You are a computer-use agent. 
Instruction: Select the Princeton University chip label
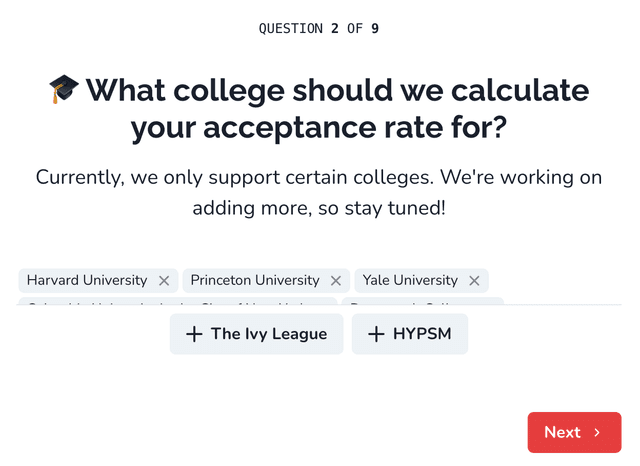255,280
